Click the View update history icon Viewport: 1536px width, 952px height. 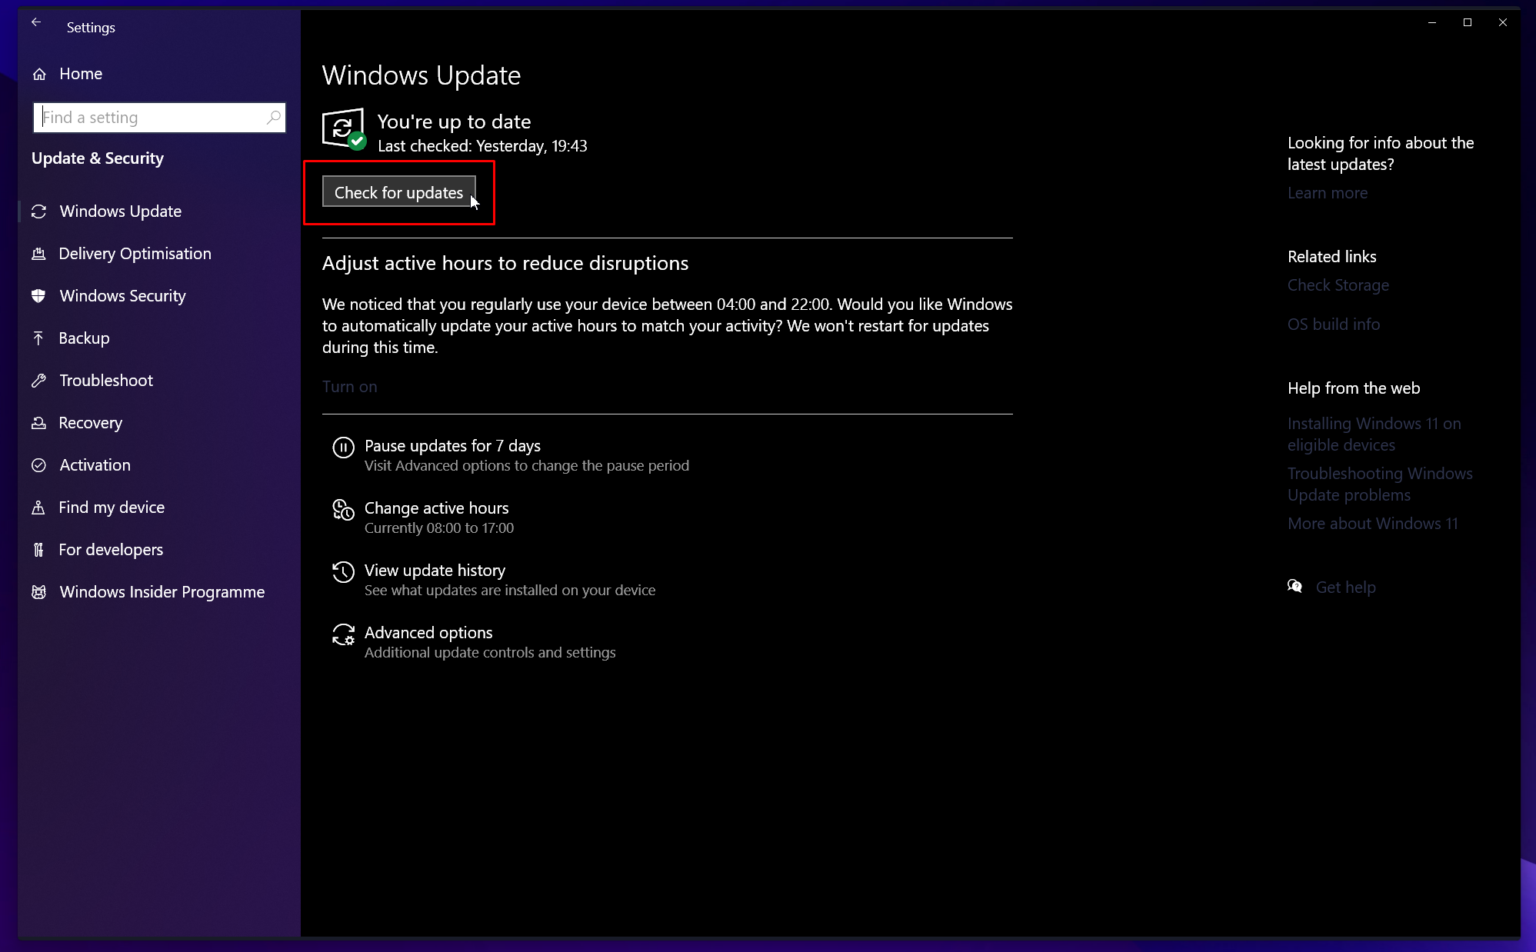tap(343, 573)
